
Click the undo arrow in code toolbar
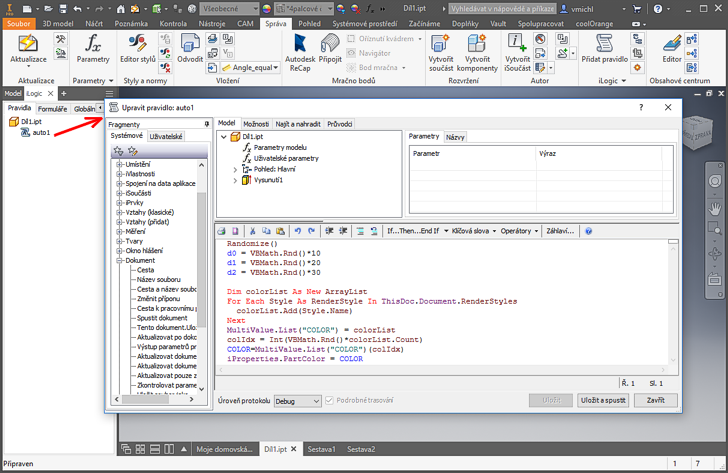point(297,231)
